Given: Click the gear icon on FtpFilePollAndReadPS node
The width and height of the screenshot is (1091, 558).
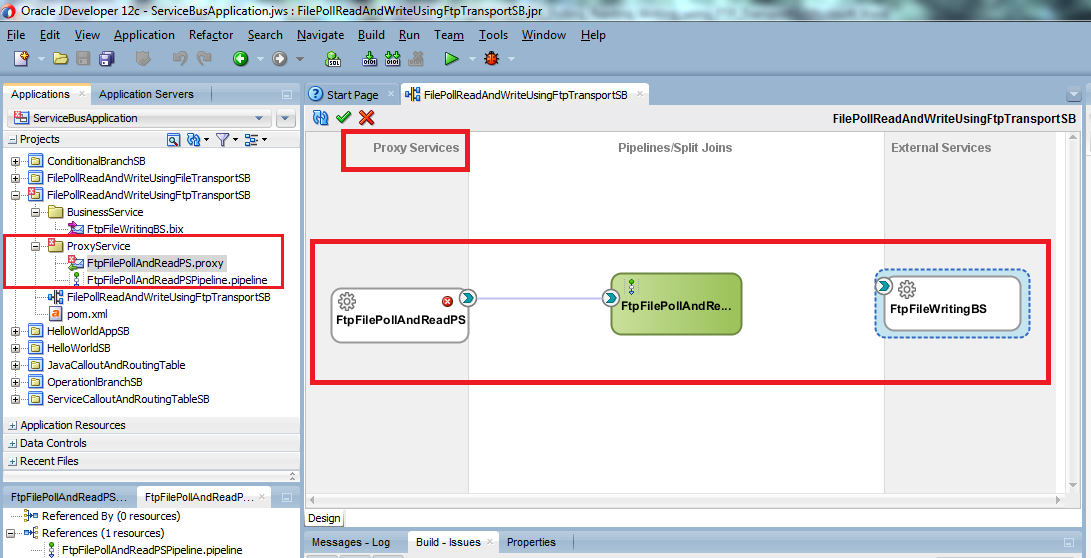Looking at the screenshot, I should 347,301.
